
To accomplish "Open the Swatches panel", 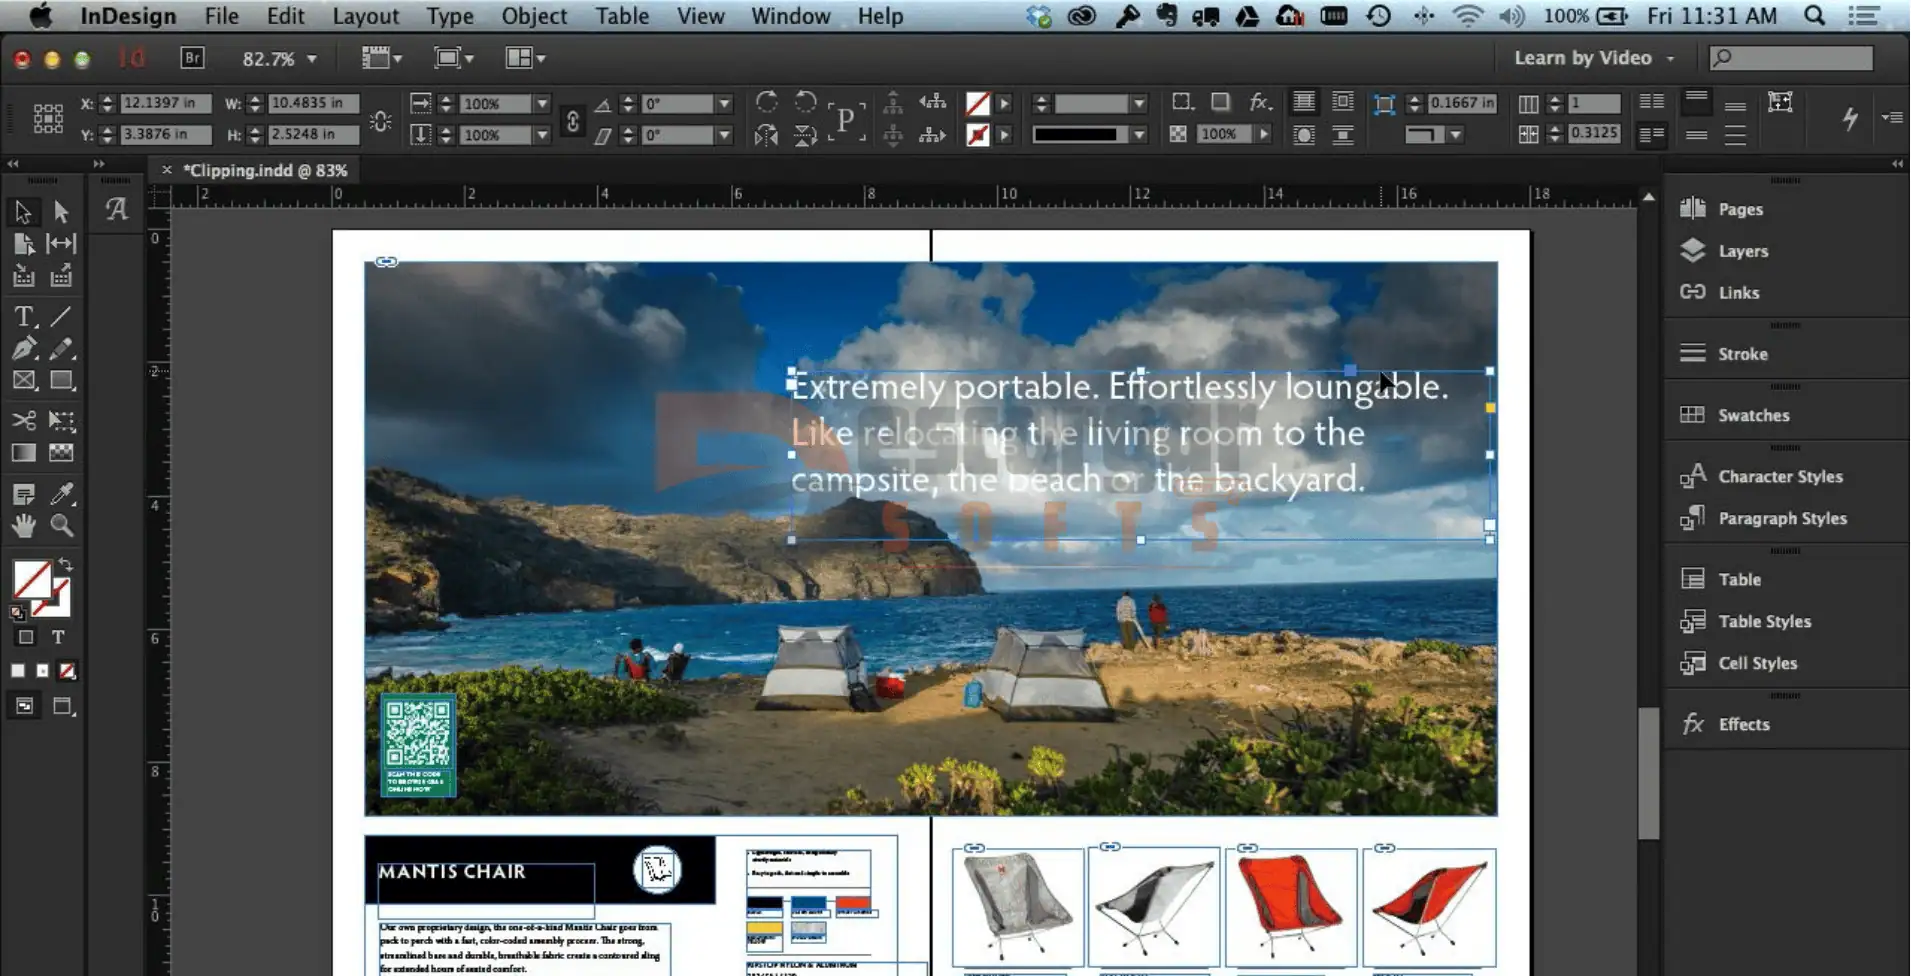I will coord(1753,415).
